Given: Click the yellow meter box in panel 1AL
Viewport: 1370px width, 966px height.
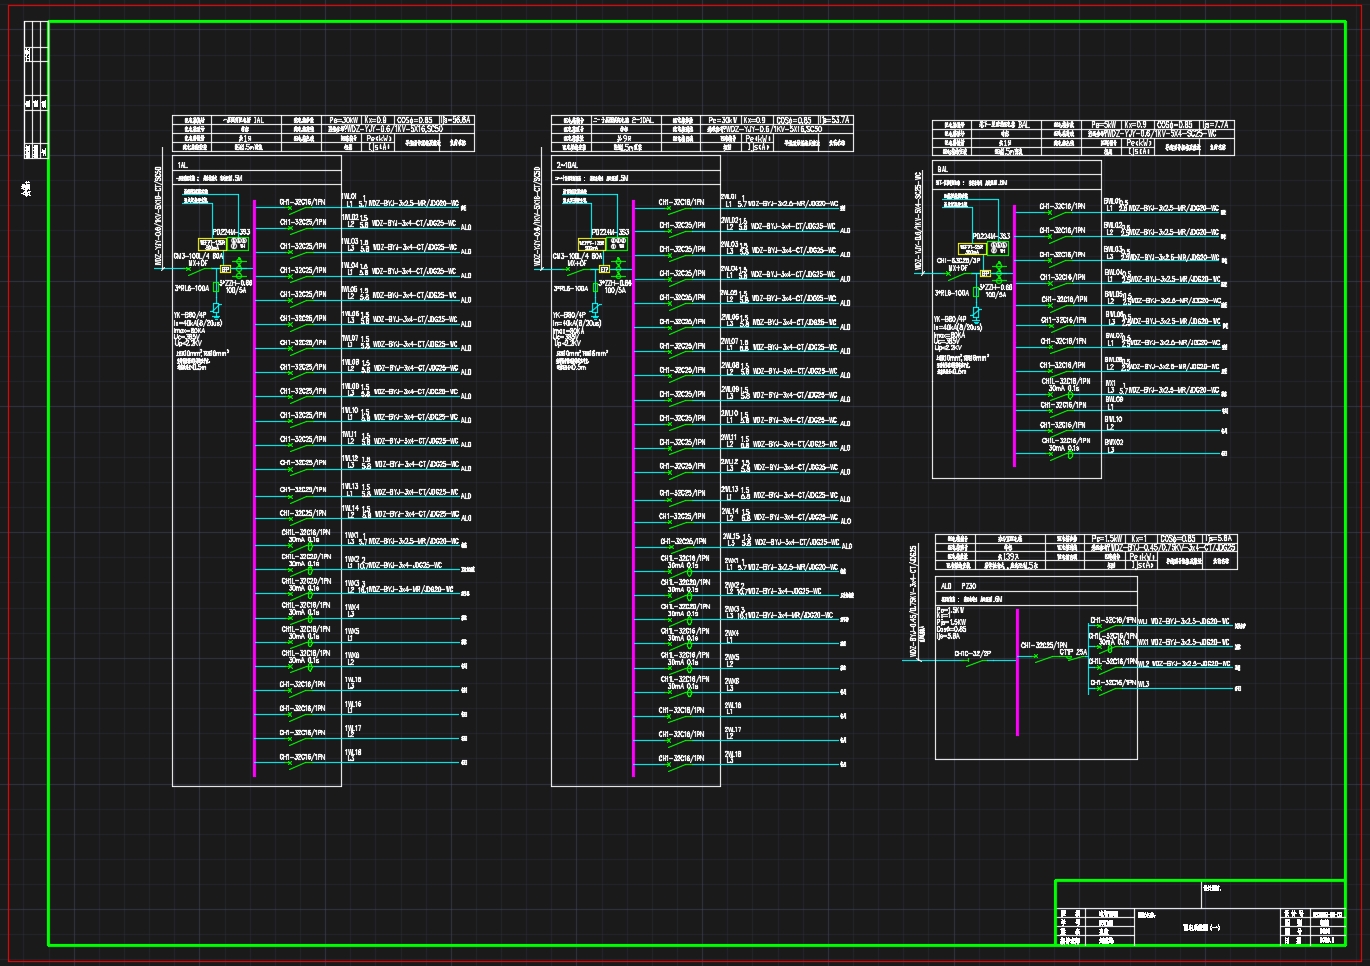Looking at the screenshot, I should click(x=213, y=244).
